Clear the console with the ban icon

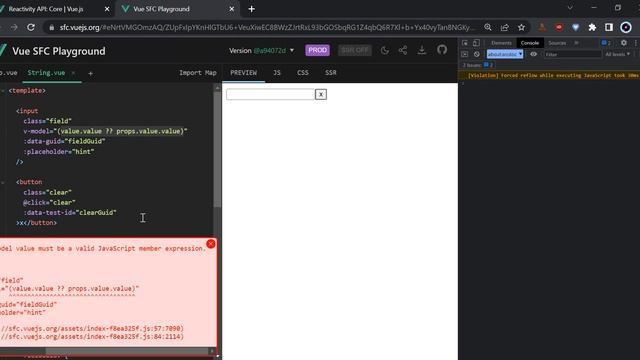tap(477, 54)
